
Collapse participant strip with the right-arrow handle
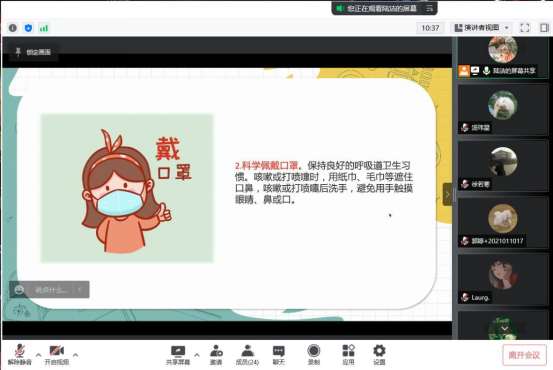pyautogui.click(x=447, y=194)
